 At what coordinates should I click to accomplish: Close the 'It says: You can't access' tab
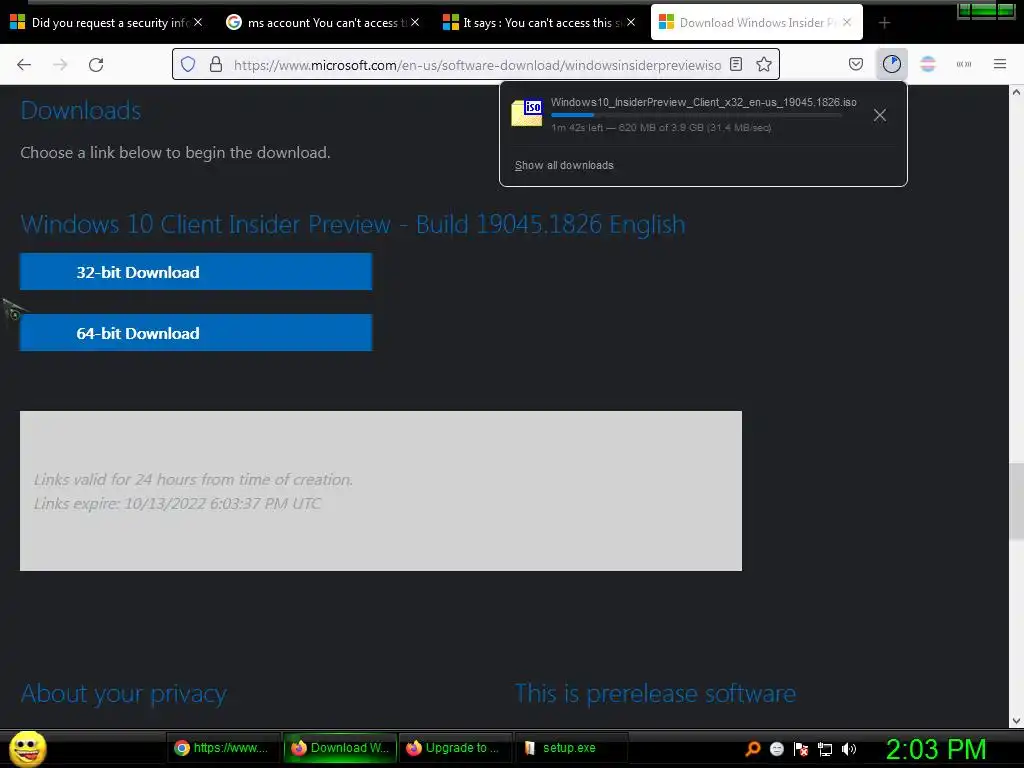pos(631,22)
